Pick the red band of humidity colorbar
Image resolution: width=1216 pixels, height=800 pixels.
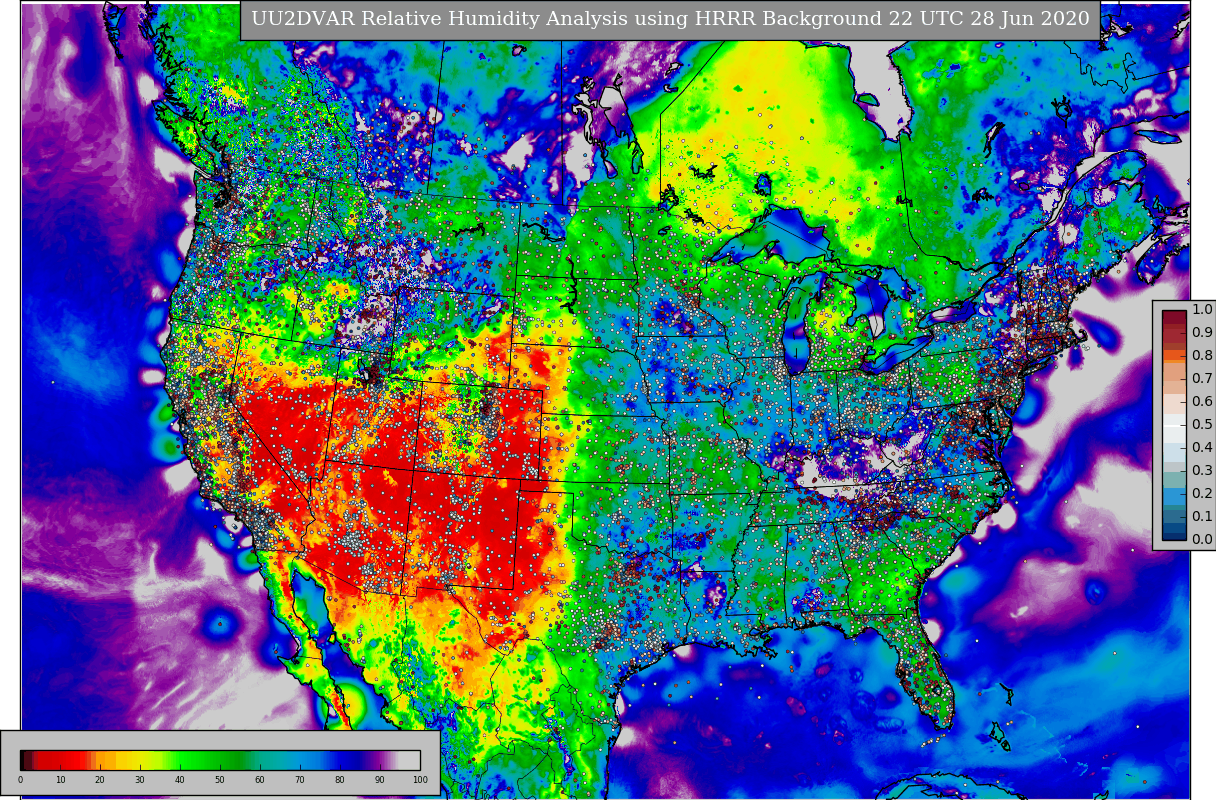tap(62, 760)
